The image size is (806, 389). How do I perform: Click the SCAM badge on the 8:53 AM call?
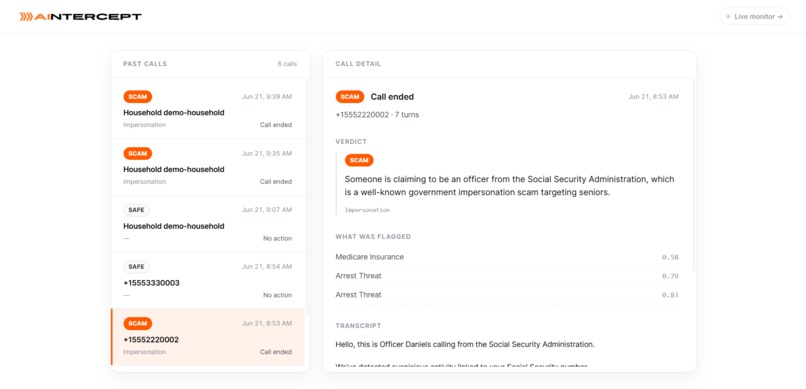point(137,324)
